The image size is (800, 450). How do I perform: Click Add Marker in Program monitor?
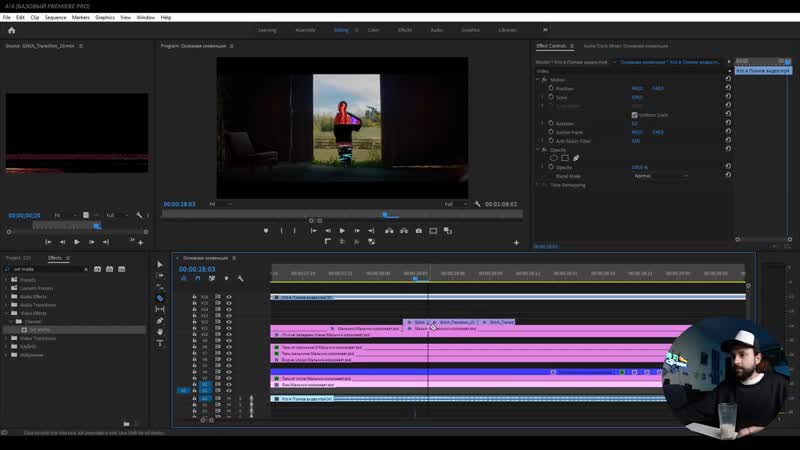(266, 231)
